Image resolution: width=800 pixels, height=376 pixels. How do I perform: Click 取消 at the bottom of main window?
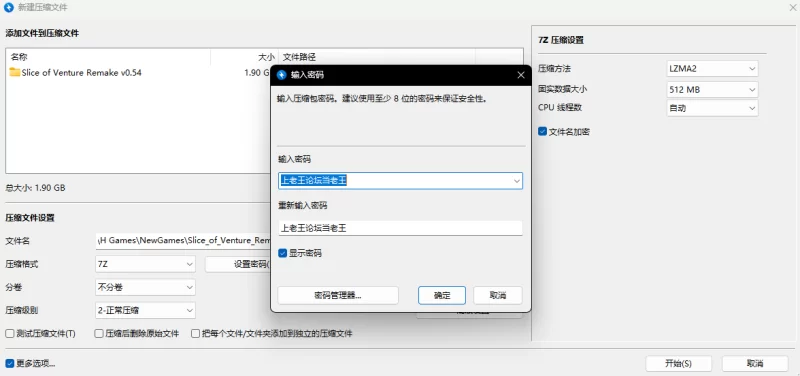tap(755, 364)
